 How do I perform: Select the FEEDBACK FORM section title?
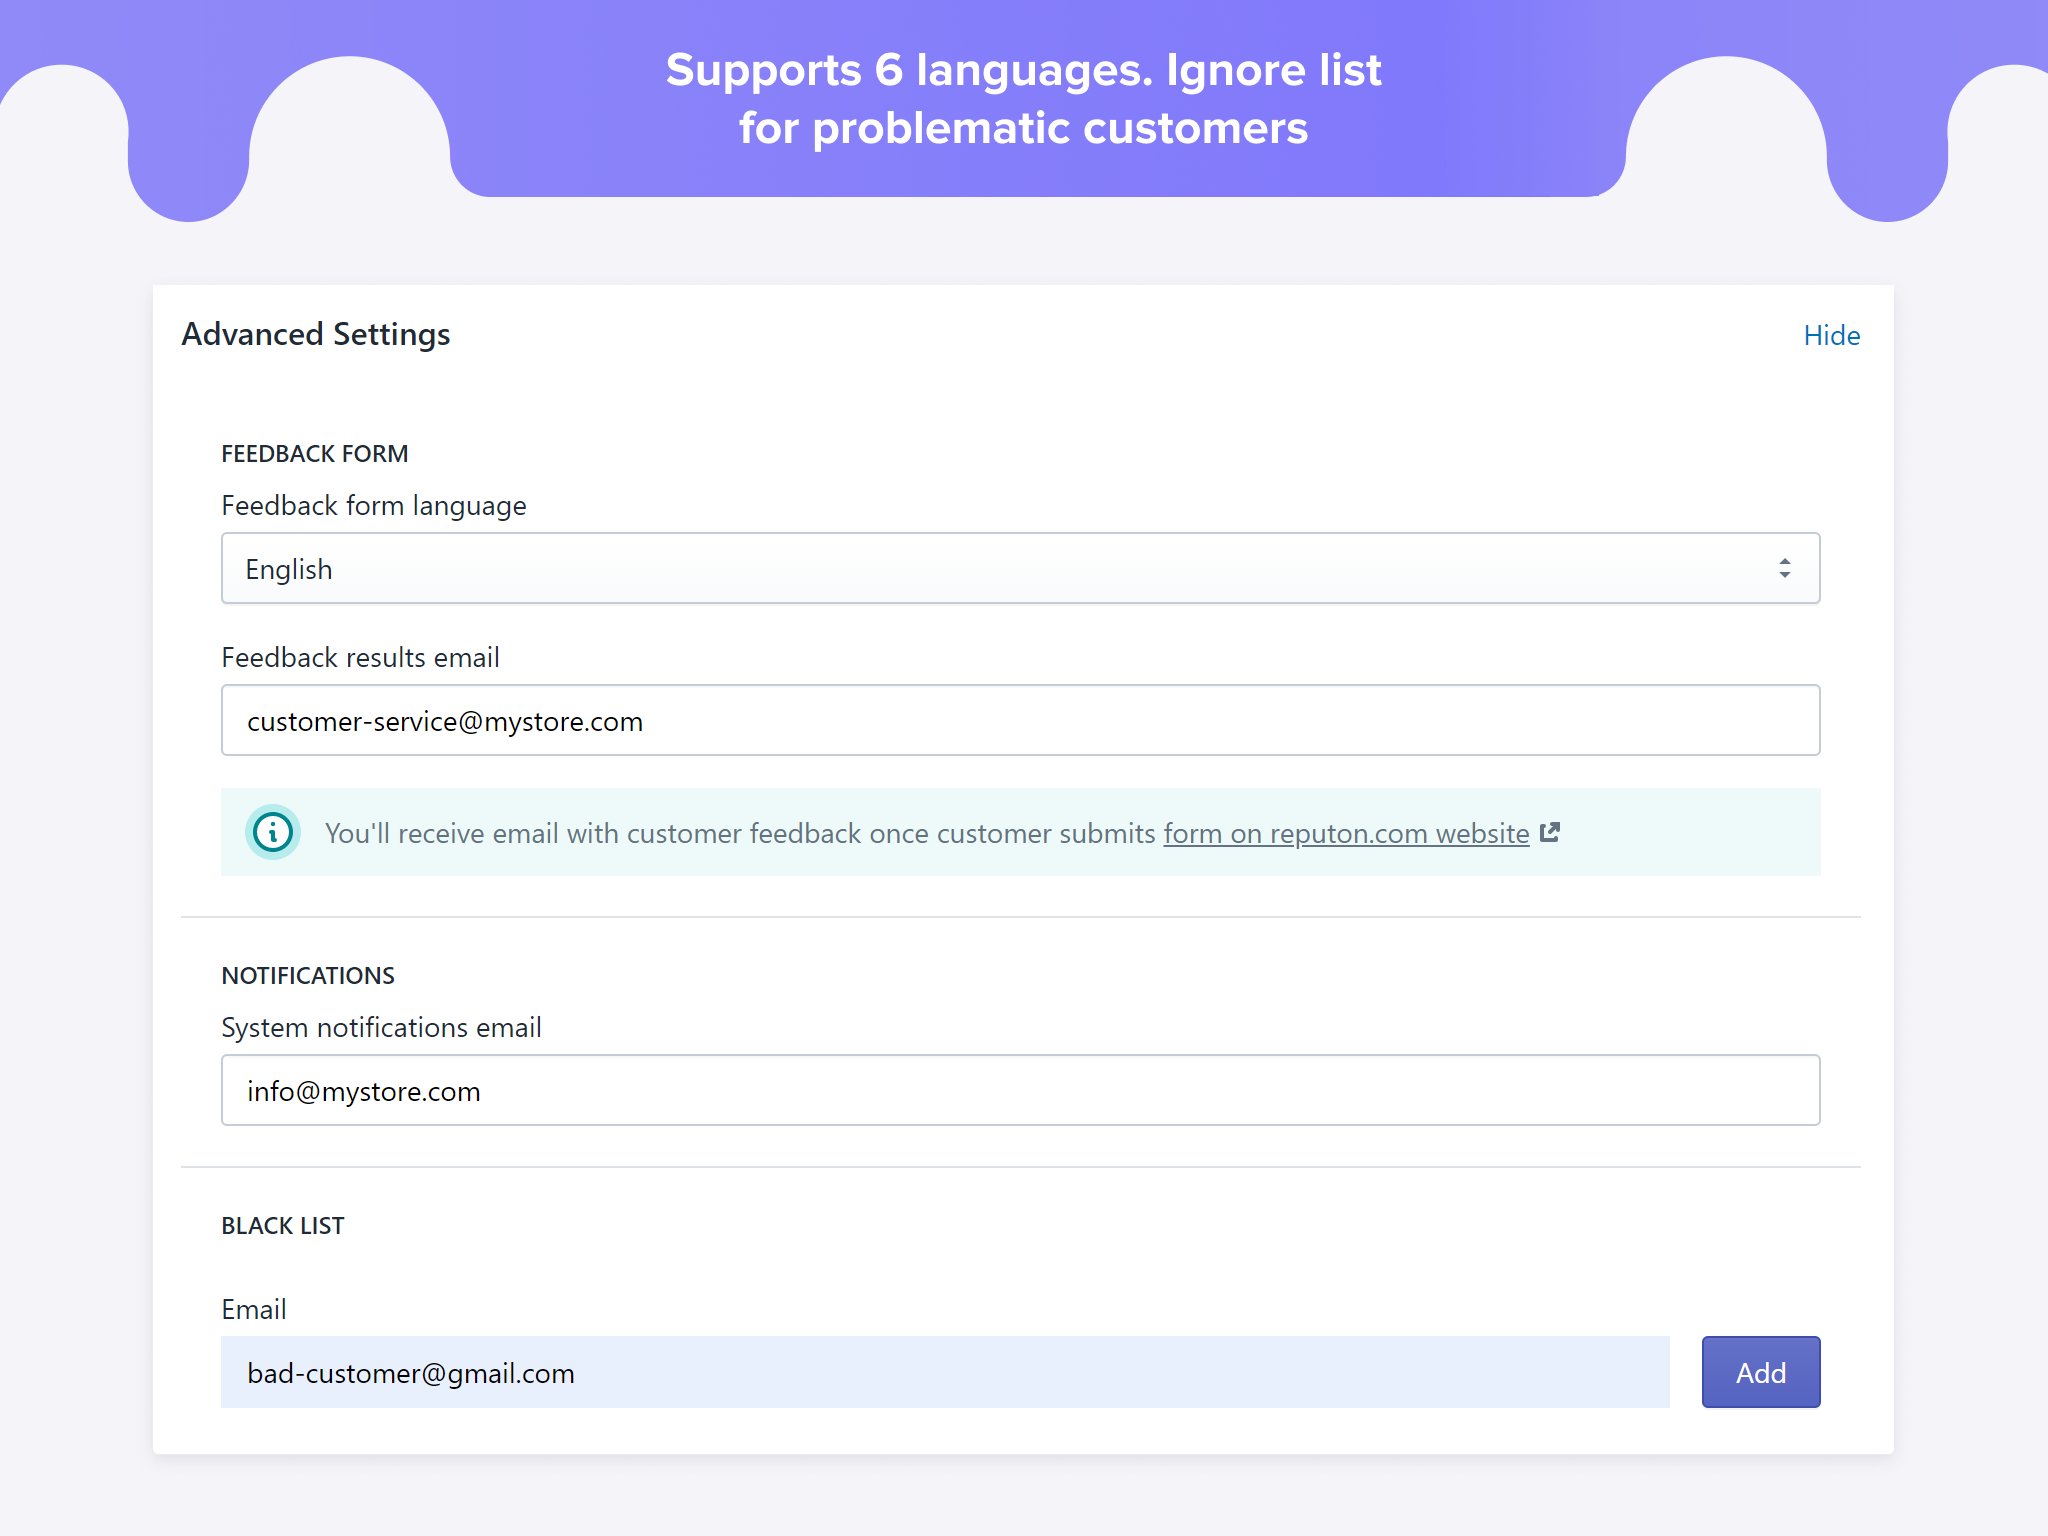coord(315,454)
